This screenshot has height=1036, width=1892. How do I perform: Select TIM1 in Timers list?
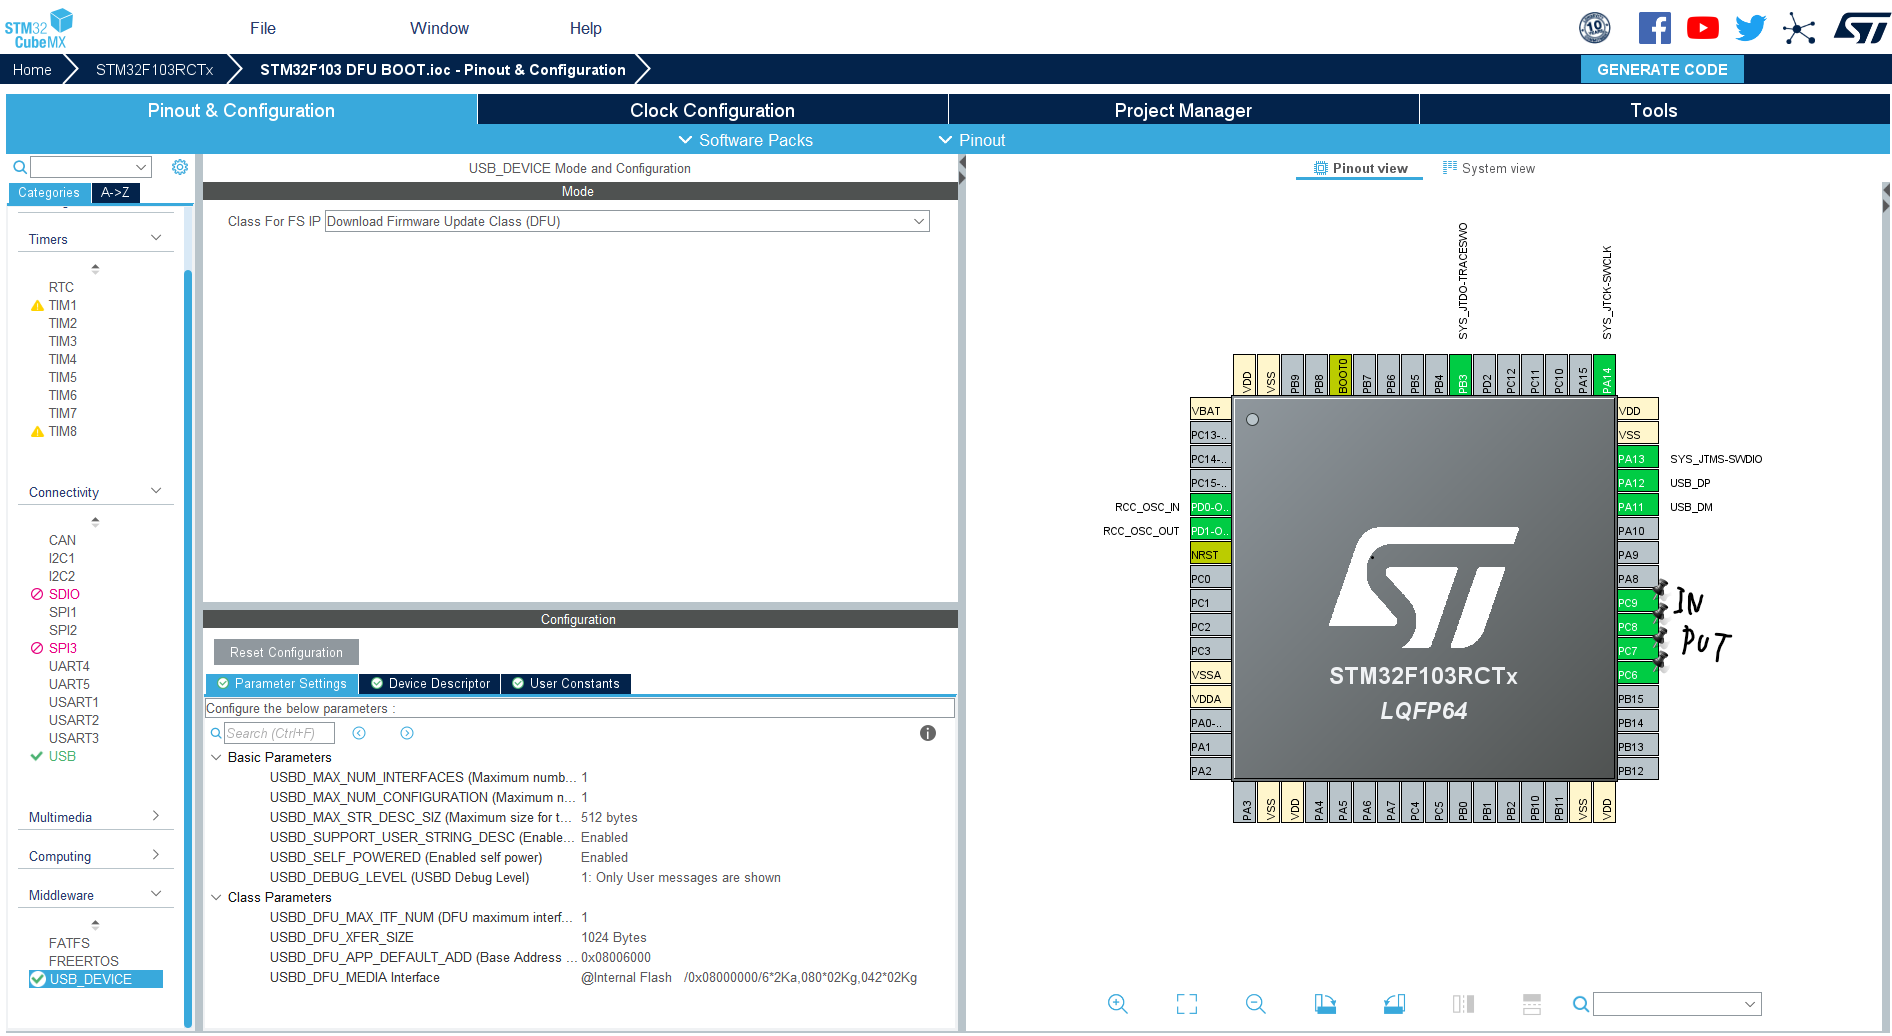point(62,305)
